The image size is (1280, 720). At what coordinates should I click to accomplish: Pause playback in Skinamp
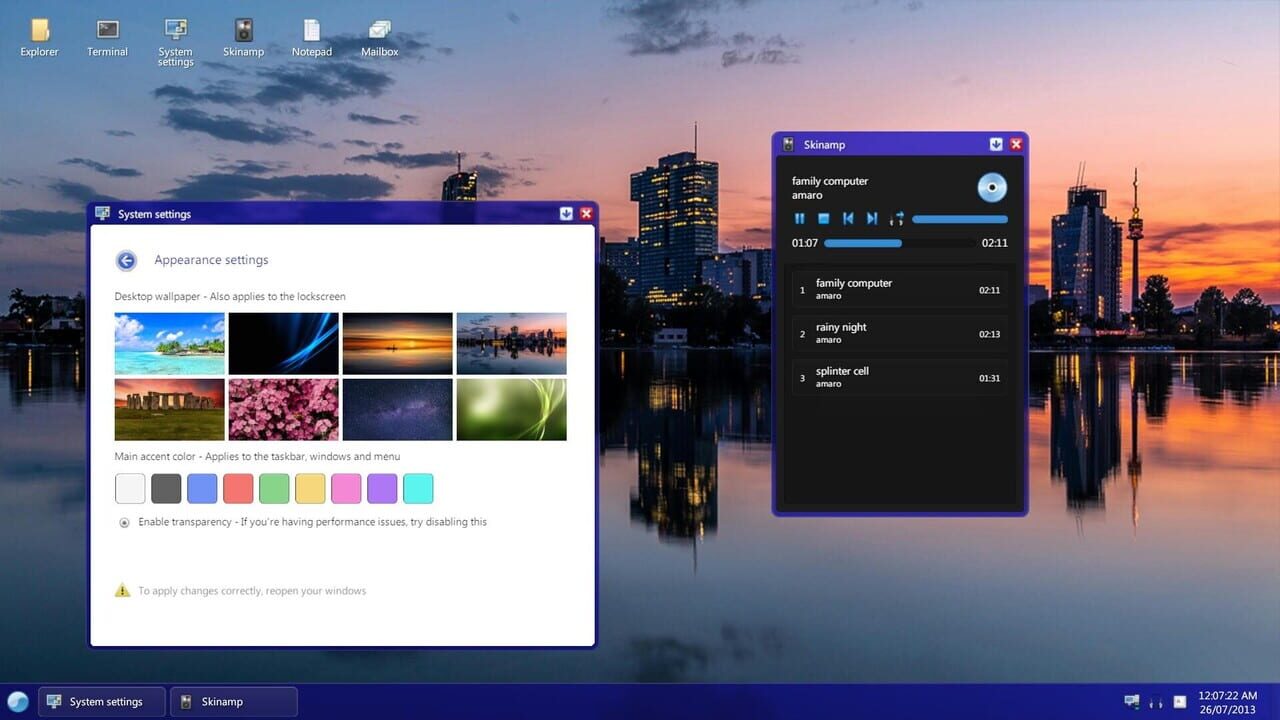click(800, 218)
